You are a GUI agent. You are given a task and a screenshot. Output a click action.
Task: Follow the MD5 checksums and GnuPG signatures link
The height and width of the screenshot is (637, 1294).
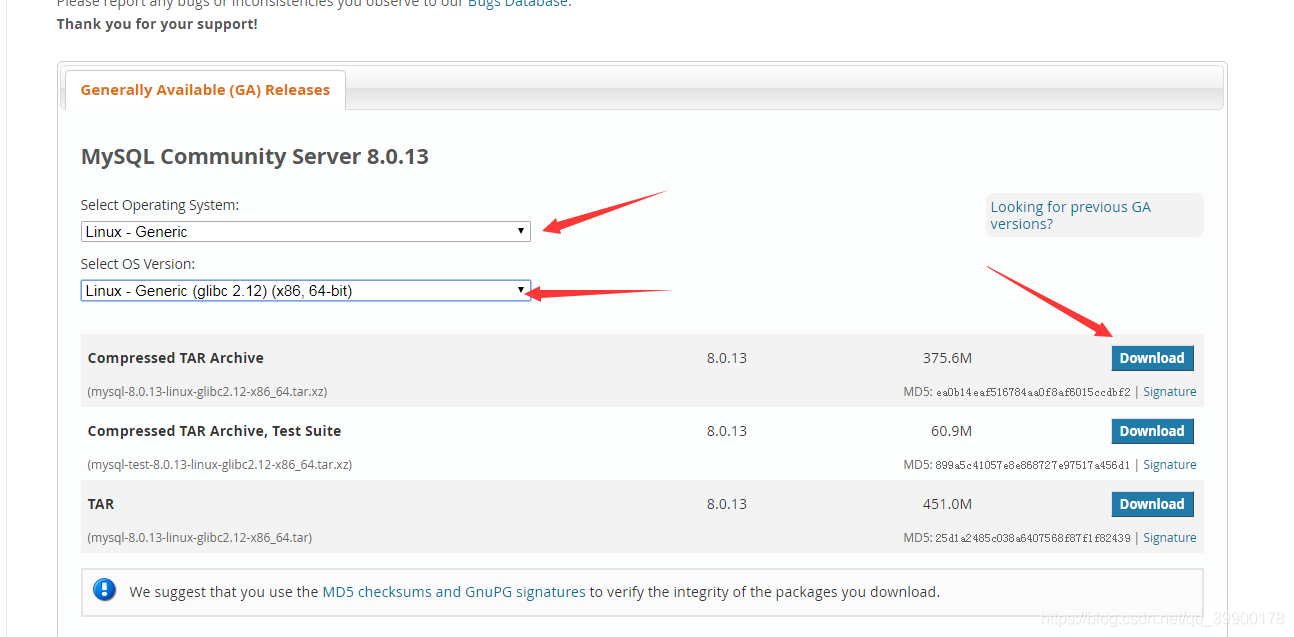coord(454,592)
